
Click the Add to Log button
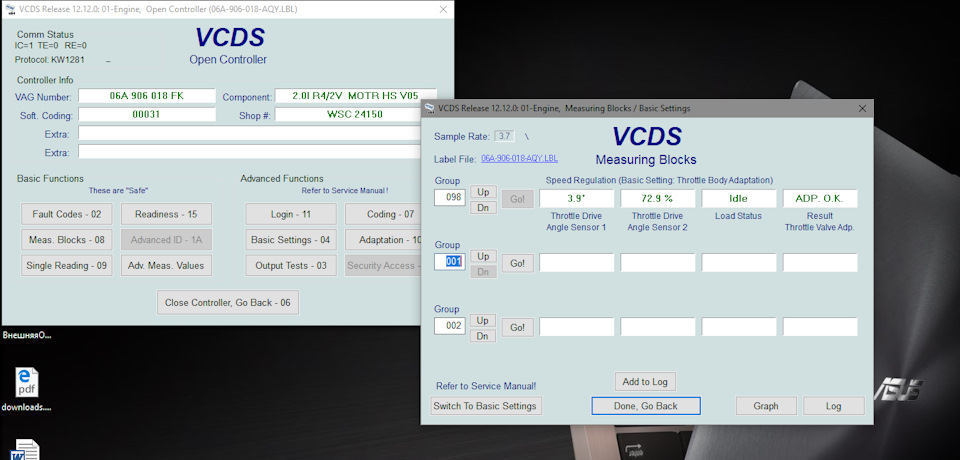coord(645,382)
